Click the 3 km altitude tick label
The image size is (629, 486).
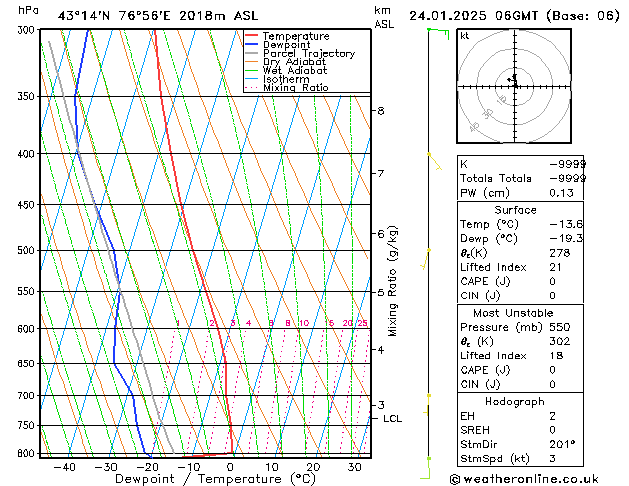(381, 405)
